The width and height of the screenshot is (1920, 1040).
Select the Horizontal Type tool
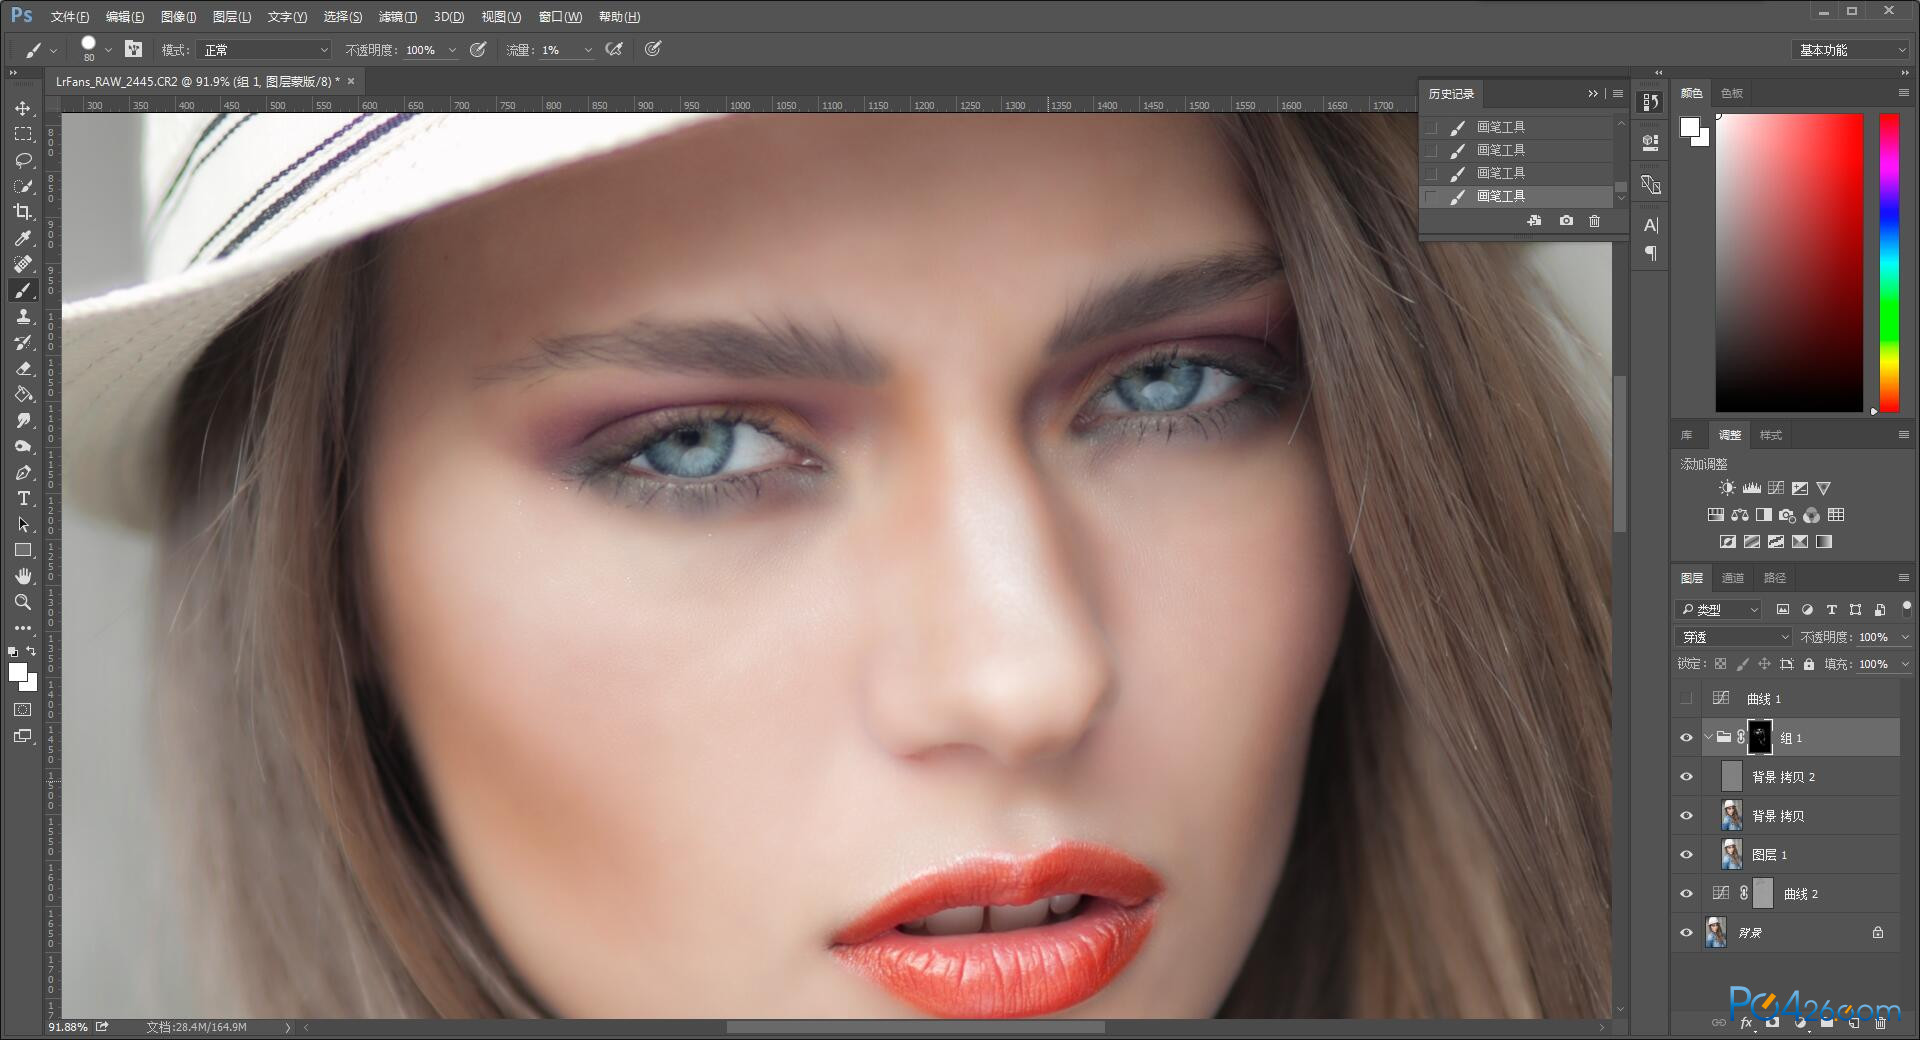(x=23, y=498)
